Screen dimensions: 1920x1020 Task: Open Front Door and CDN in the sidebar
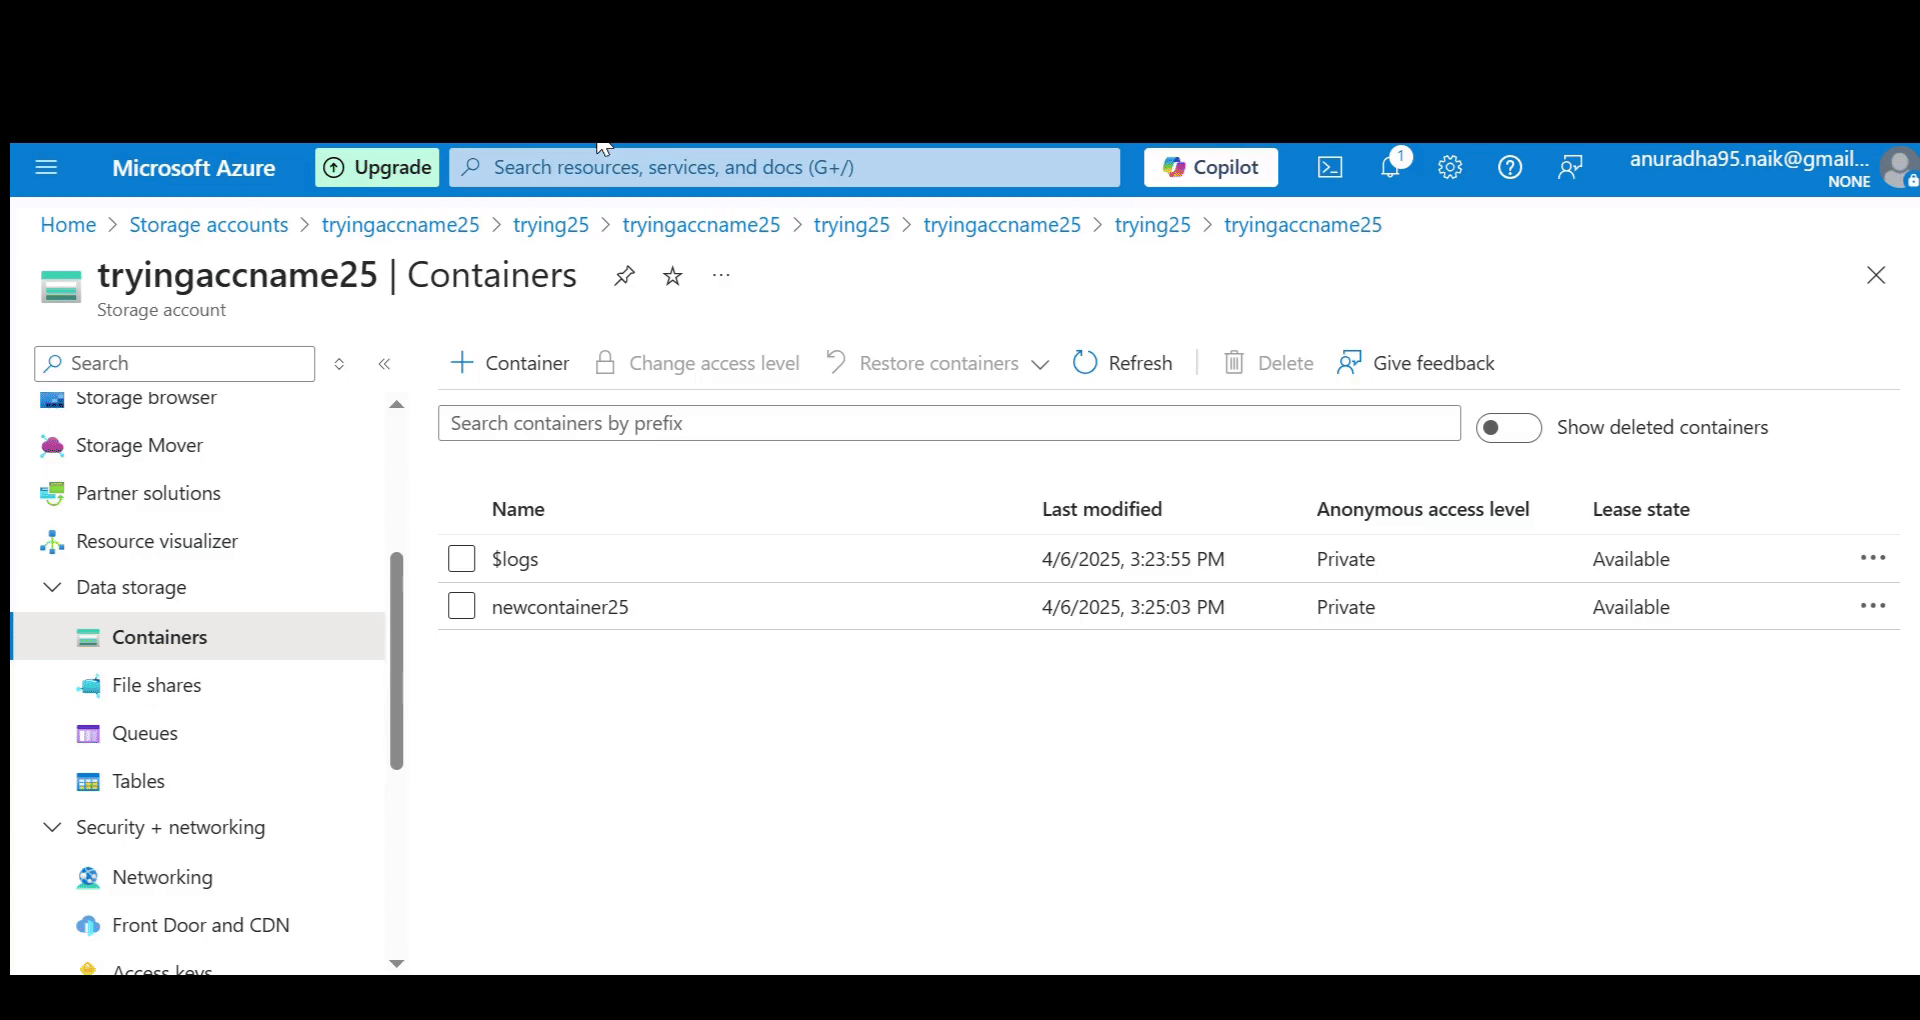(x=201, y=926)
